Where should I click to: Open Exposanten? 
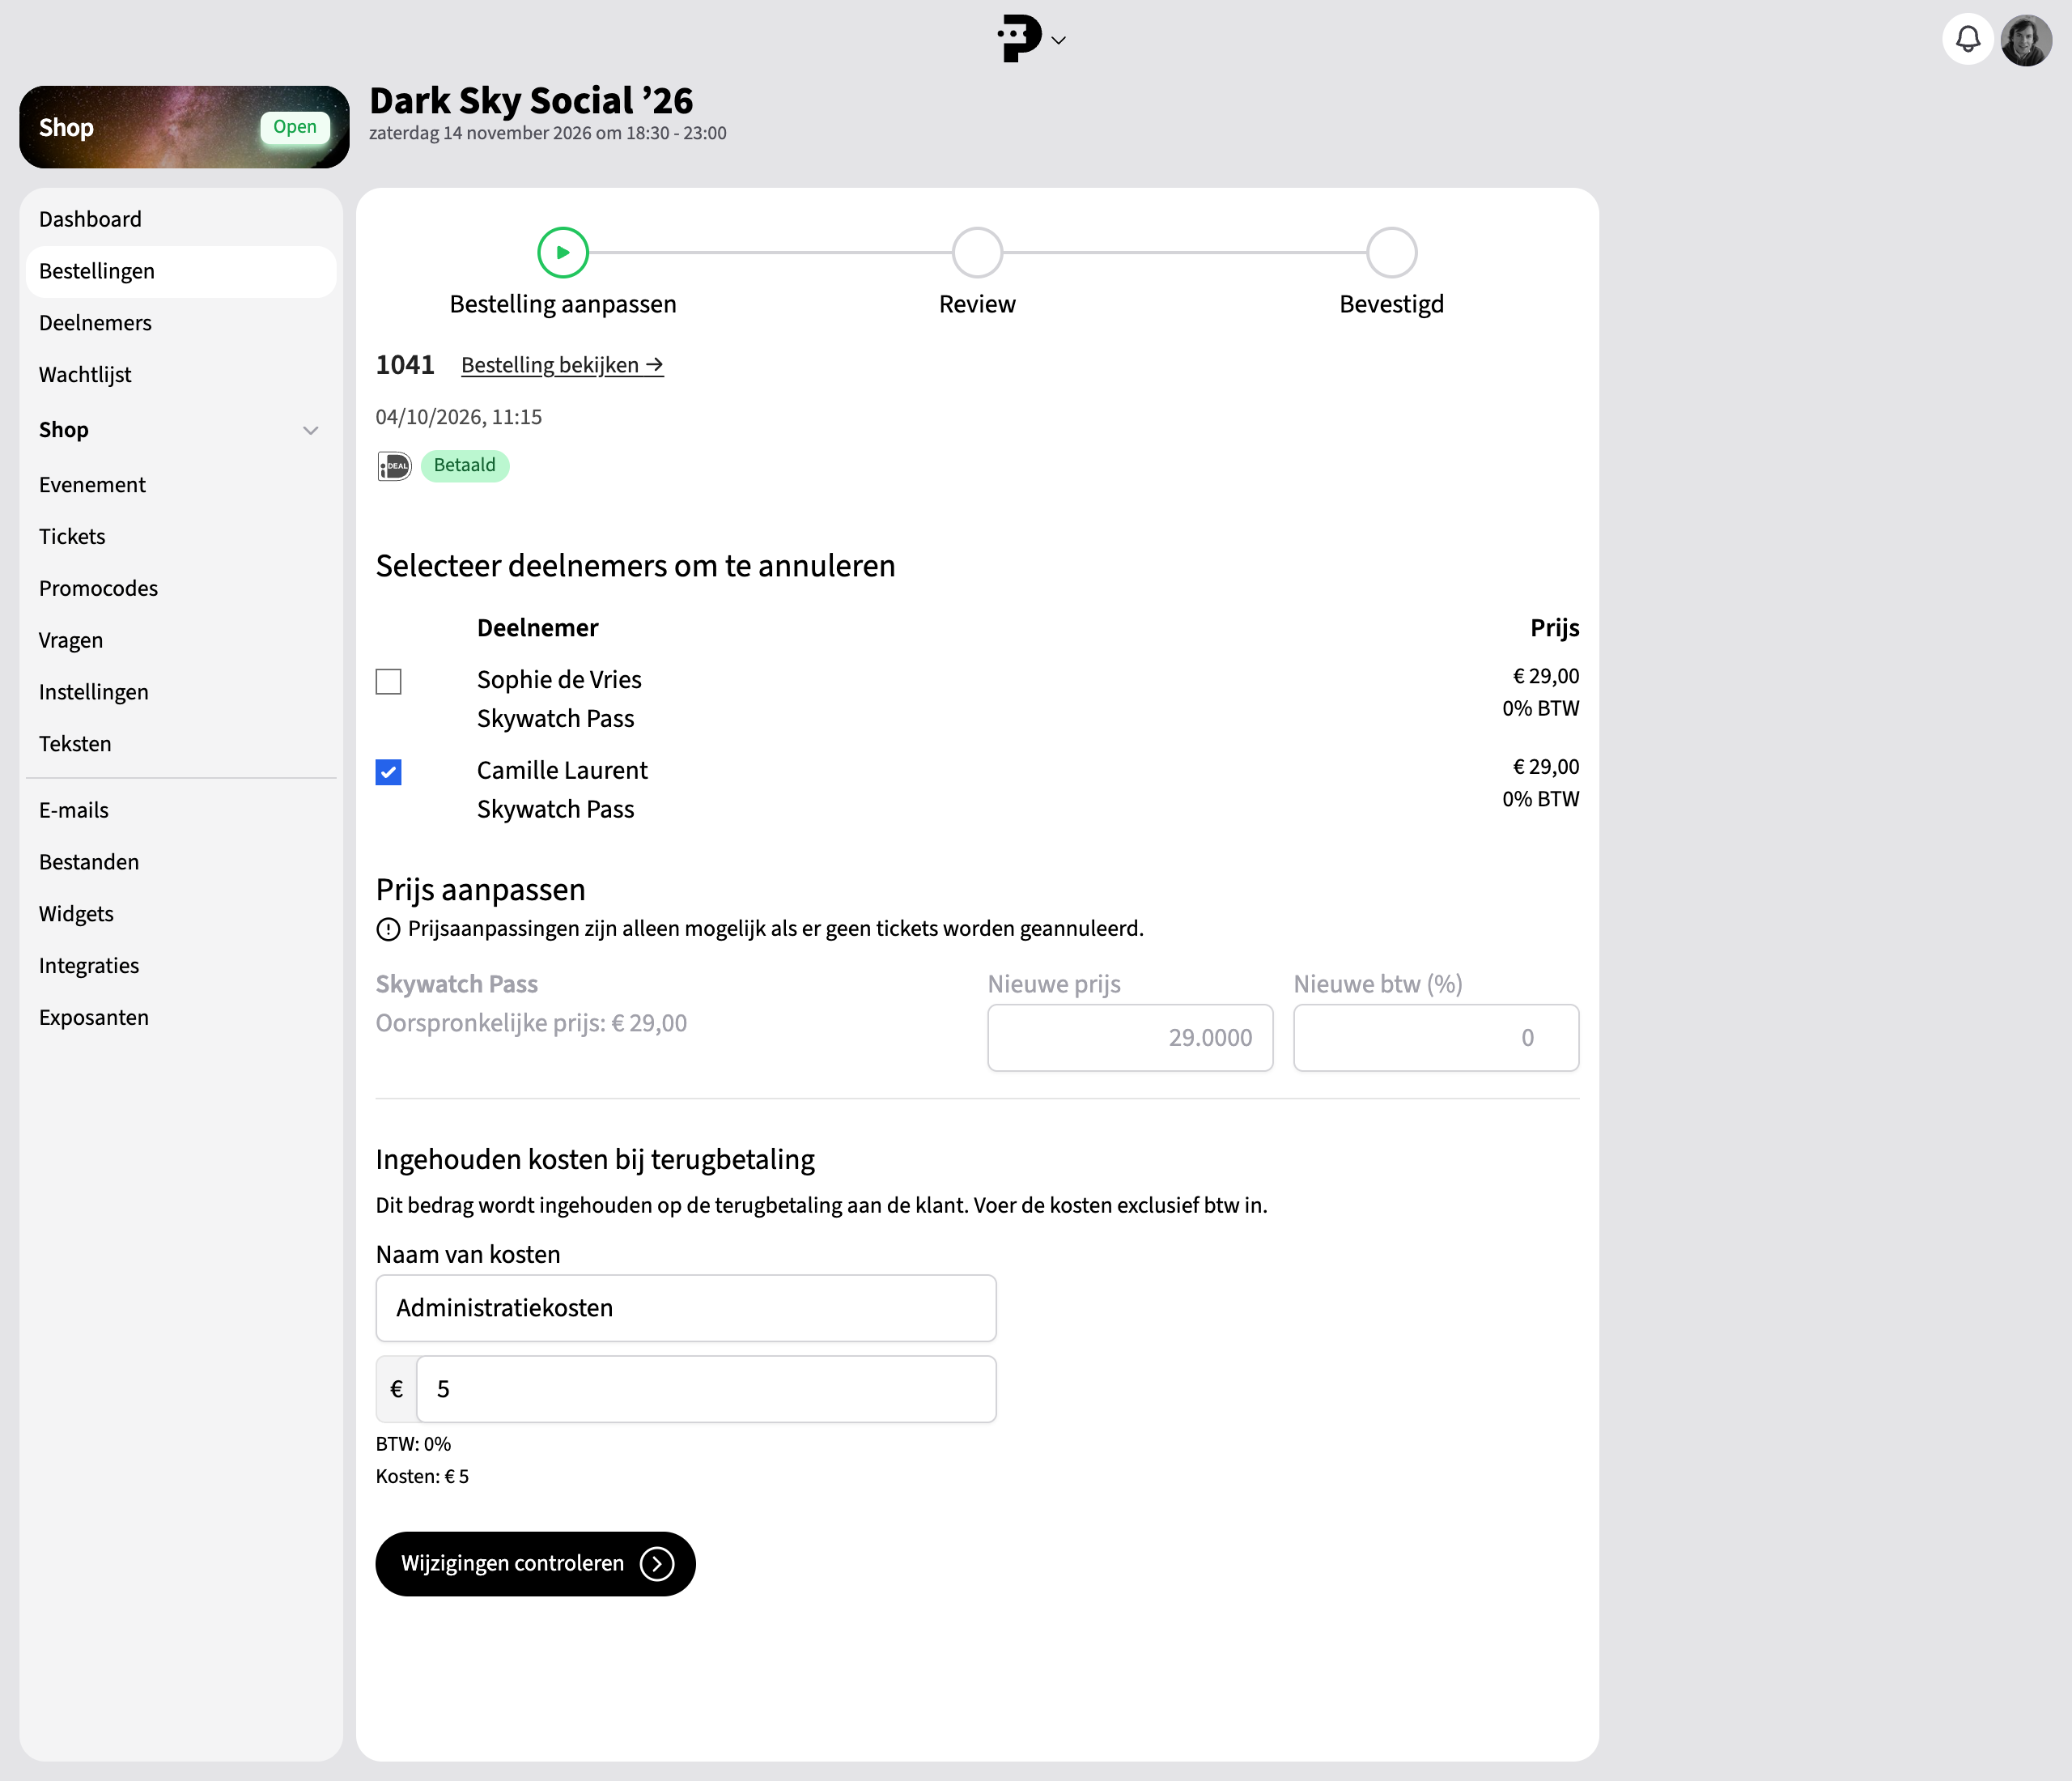(181, 1019)
